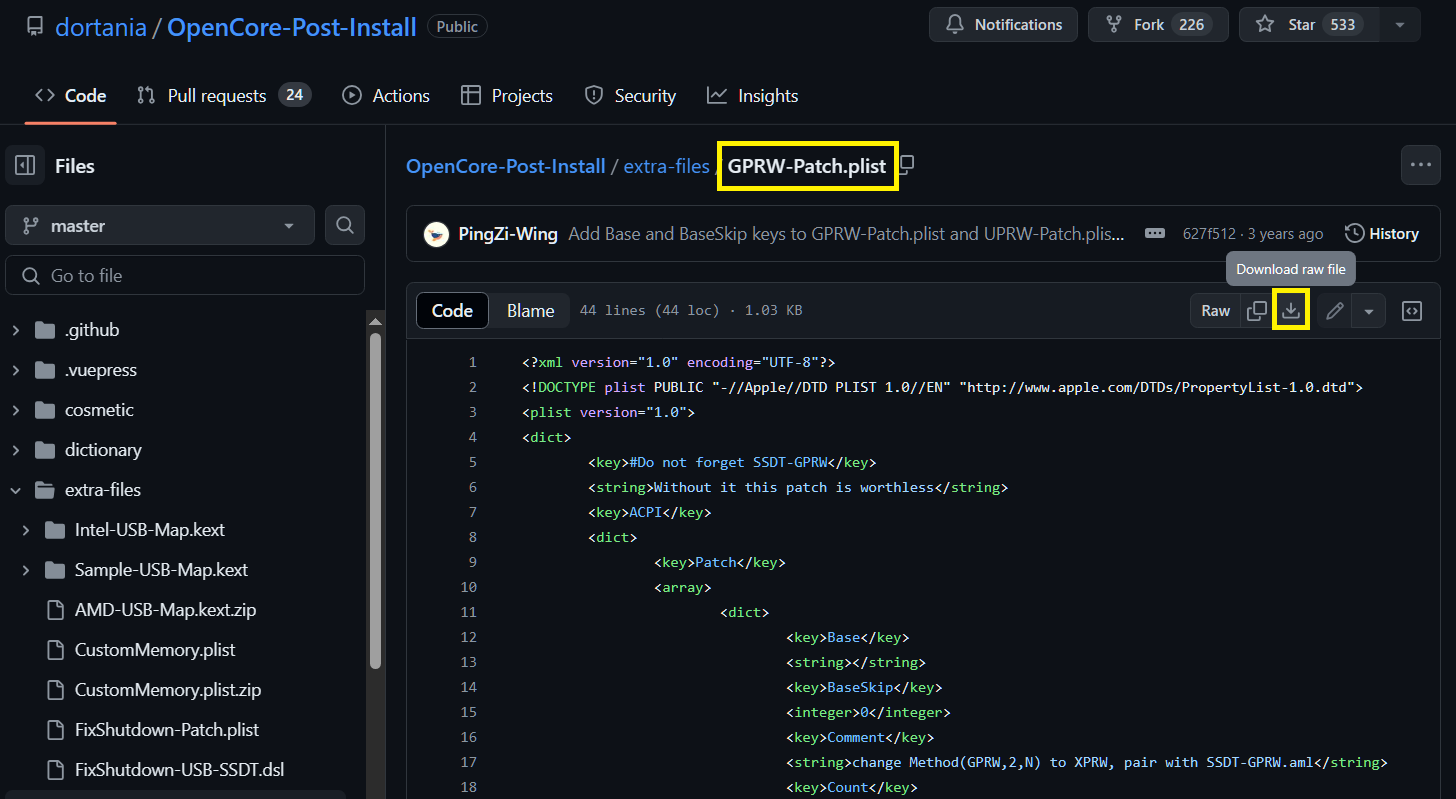Edit this file pencil icon

1334,311
